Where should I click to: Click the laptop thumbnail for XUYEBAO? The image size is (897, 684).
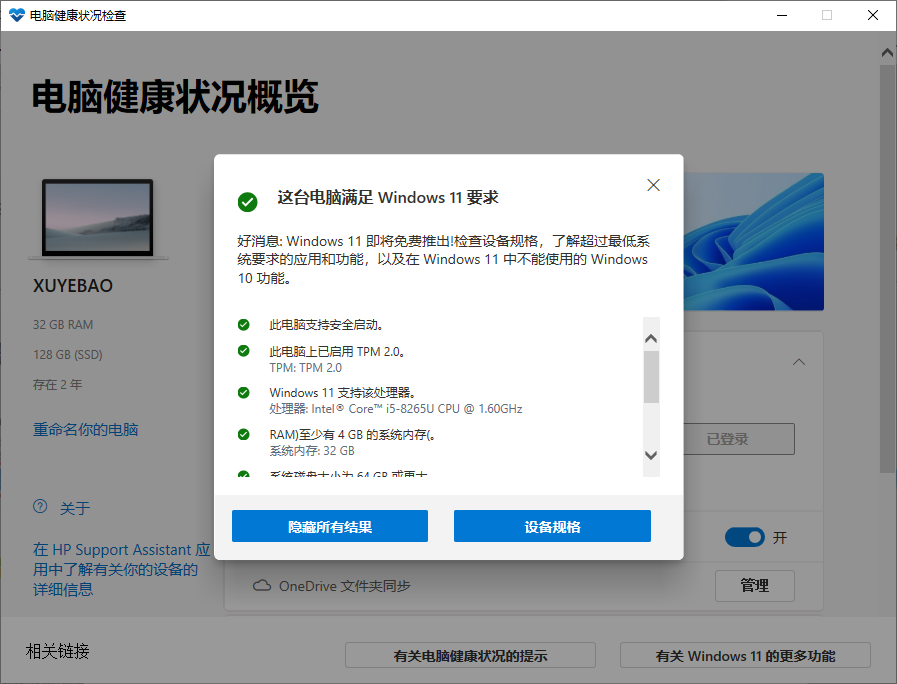coord(97,217)
